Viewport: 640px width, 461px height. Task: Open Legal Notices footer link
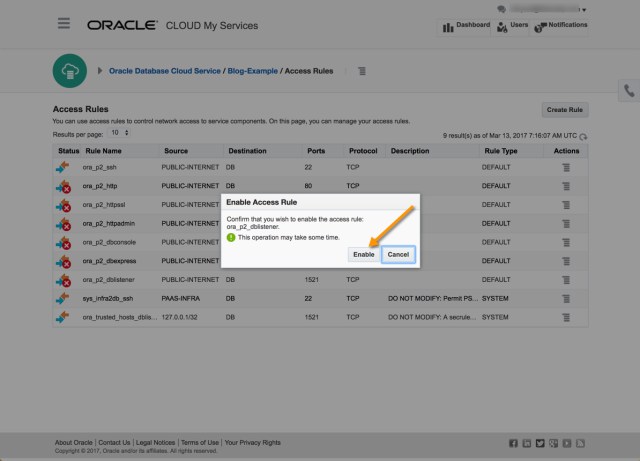155,443
